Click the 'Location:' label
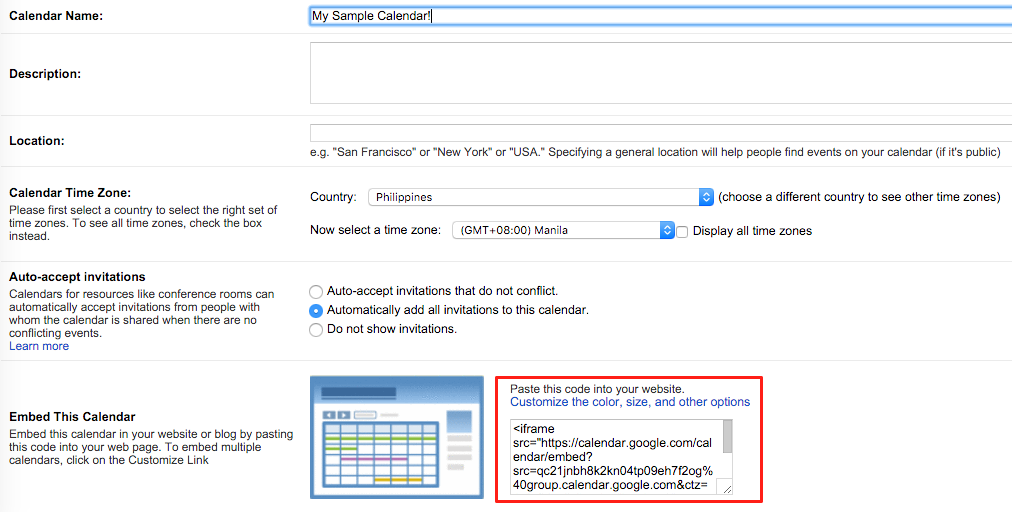The width and height of the screenshot is (1012, 512). tap(37, 141)
